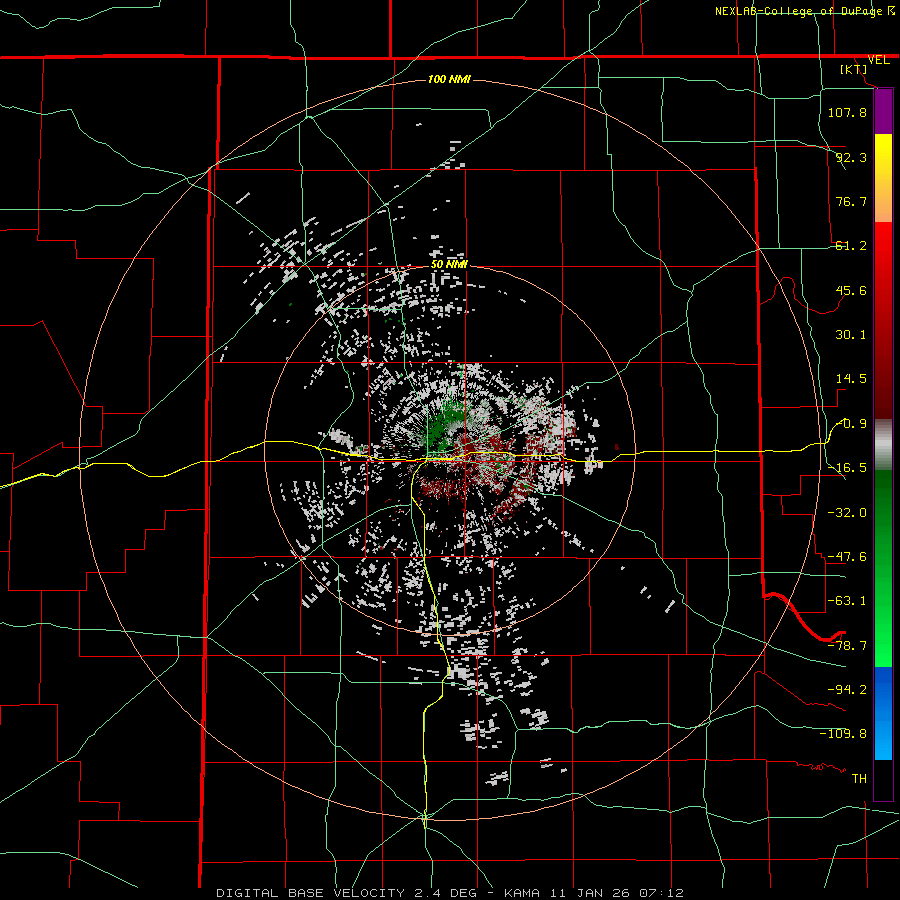Image resolution: width=900 pixels, height=900 pixels.
Task: Click the 30.1 velocity scale value
Action: click(x=851, y=335)
